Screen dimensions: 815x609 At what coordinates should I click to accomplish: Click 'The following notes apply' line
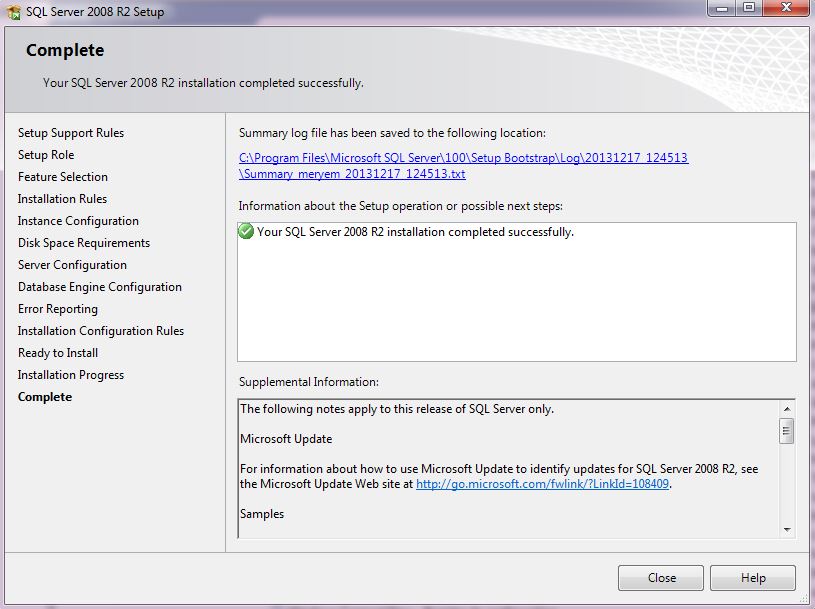point(397,409)
